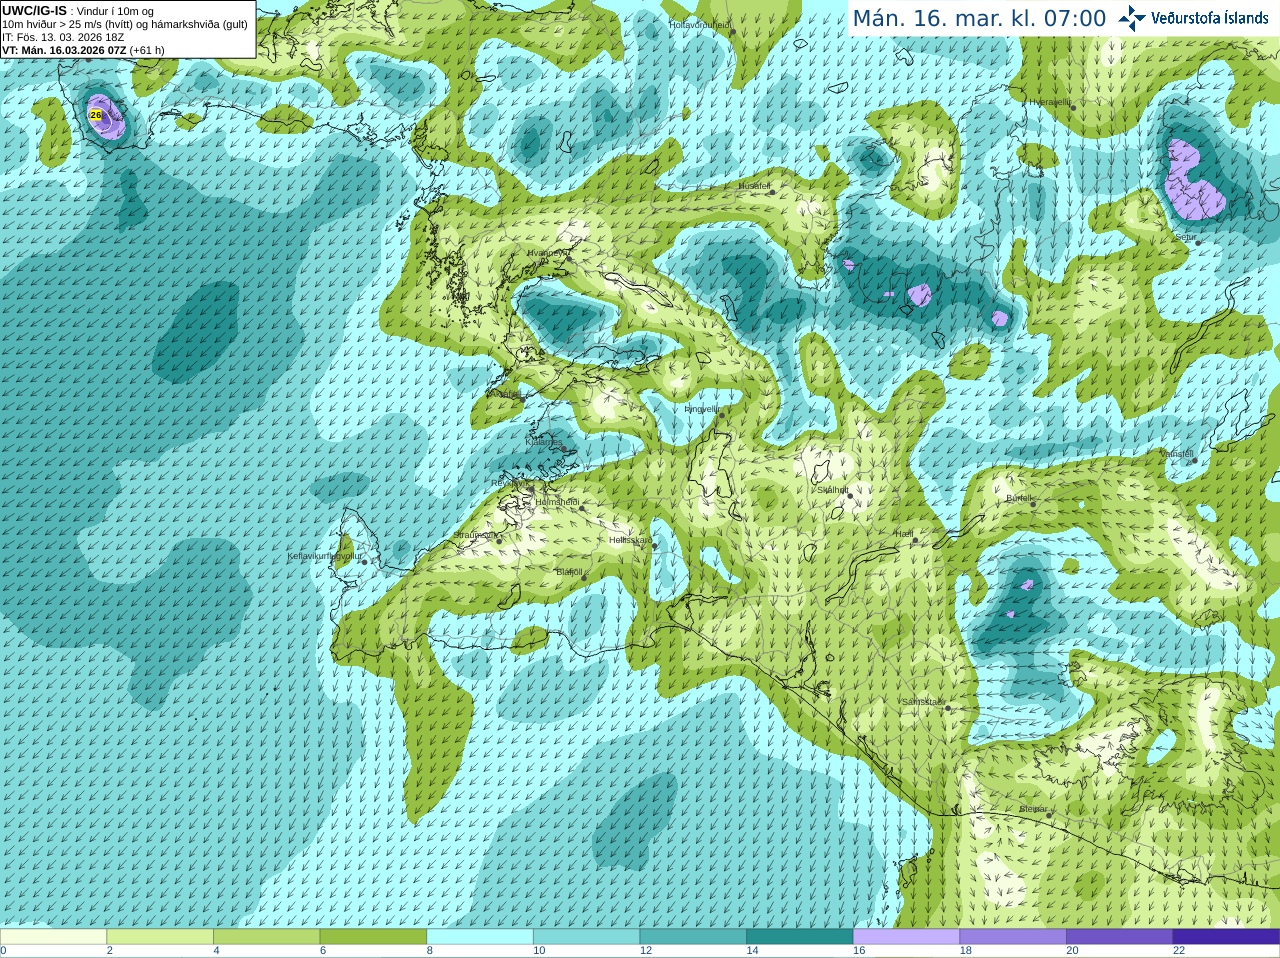Click the Keflavíkurflugvöllur station label
The width and height of the screenshot is (1280, 958).
point(325,556)
